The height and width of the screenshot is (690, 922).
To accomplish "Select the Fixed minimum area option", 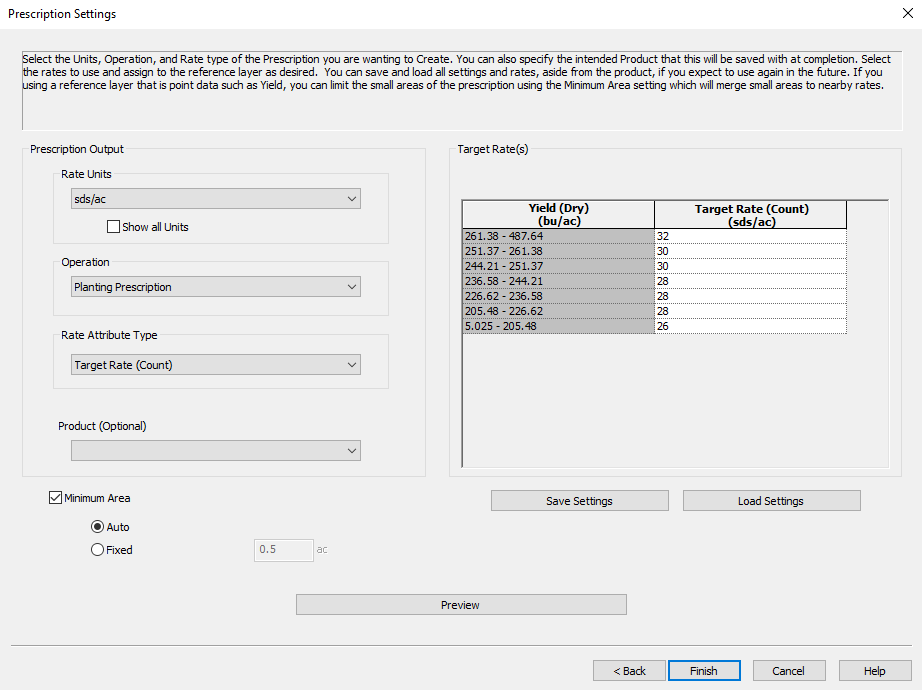I will point(97,549).
